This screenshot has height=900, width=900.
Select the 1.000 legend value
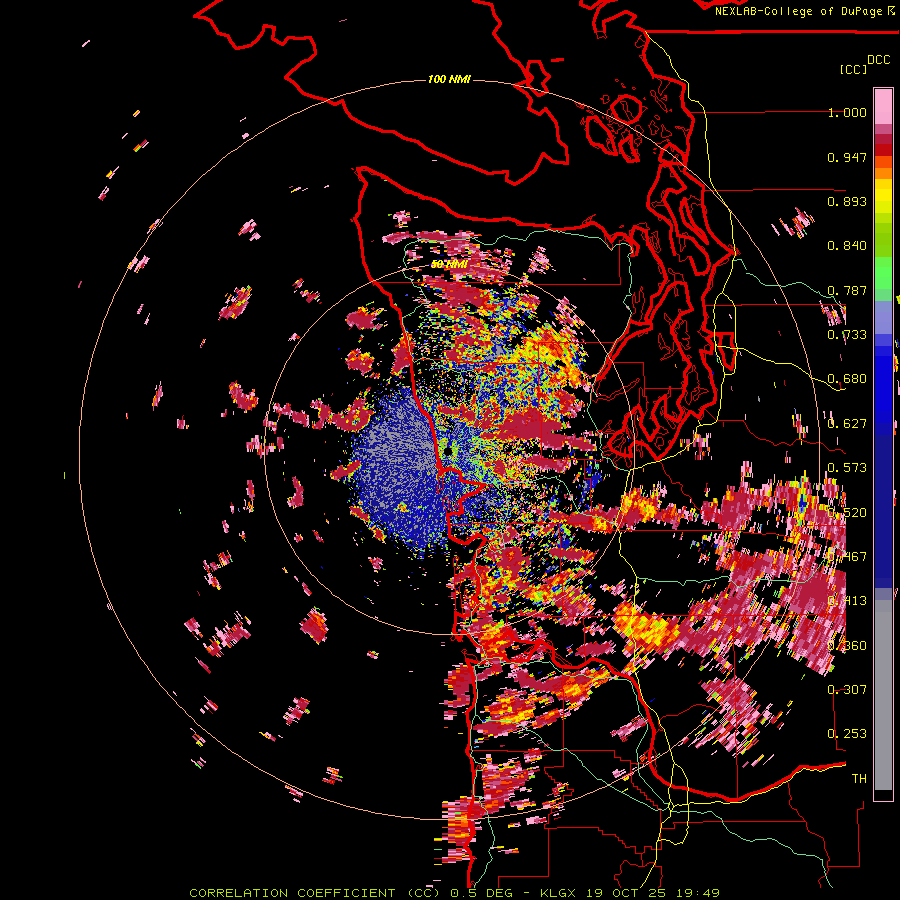[x=847, y=112]
